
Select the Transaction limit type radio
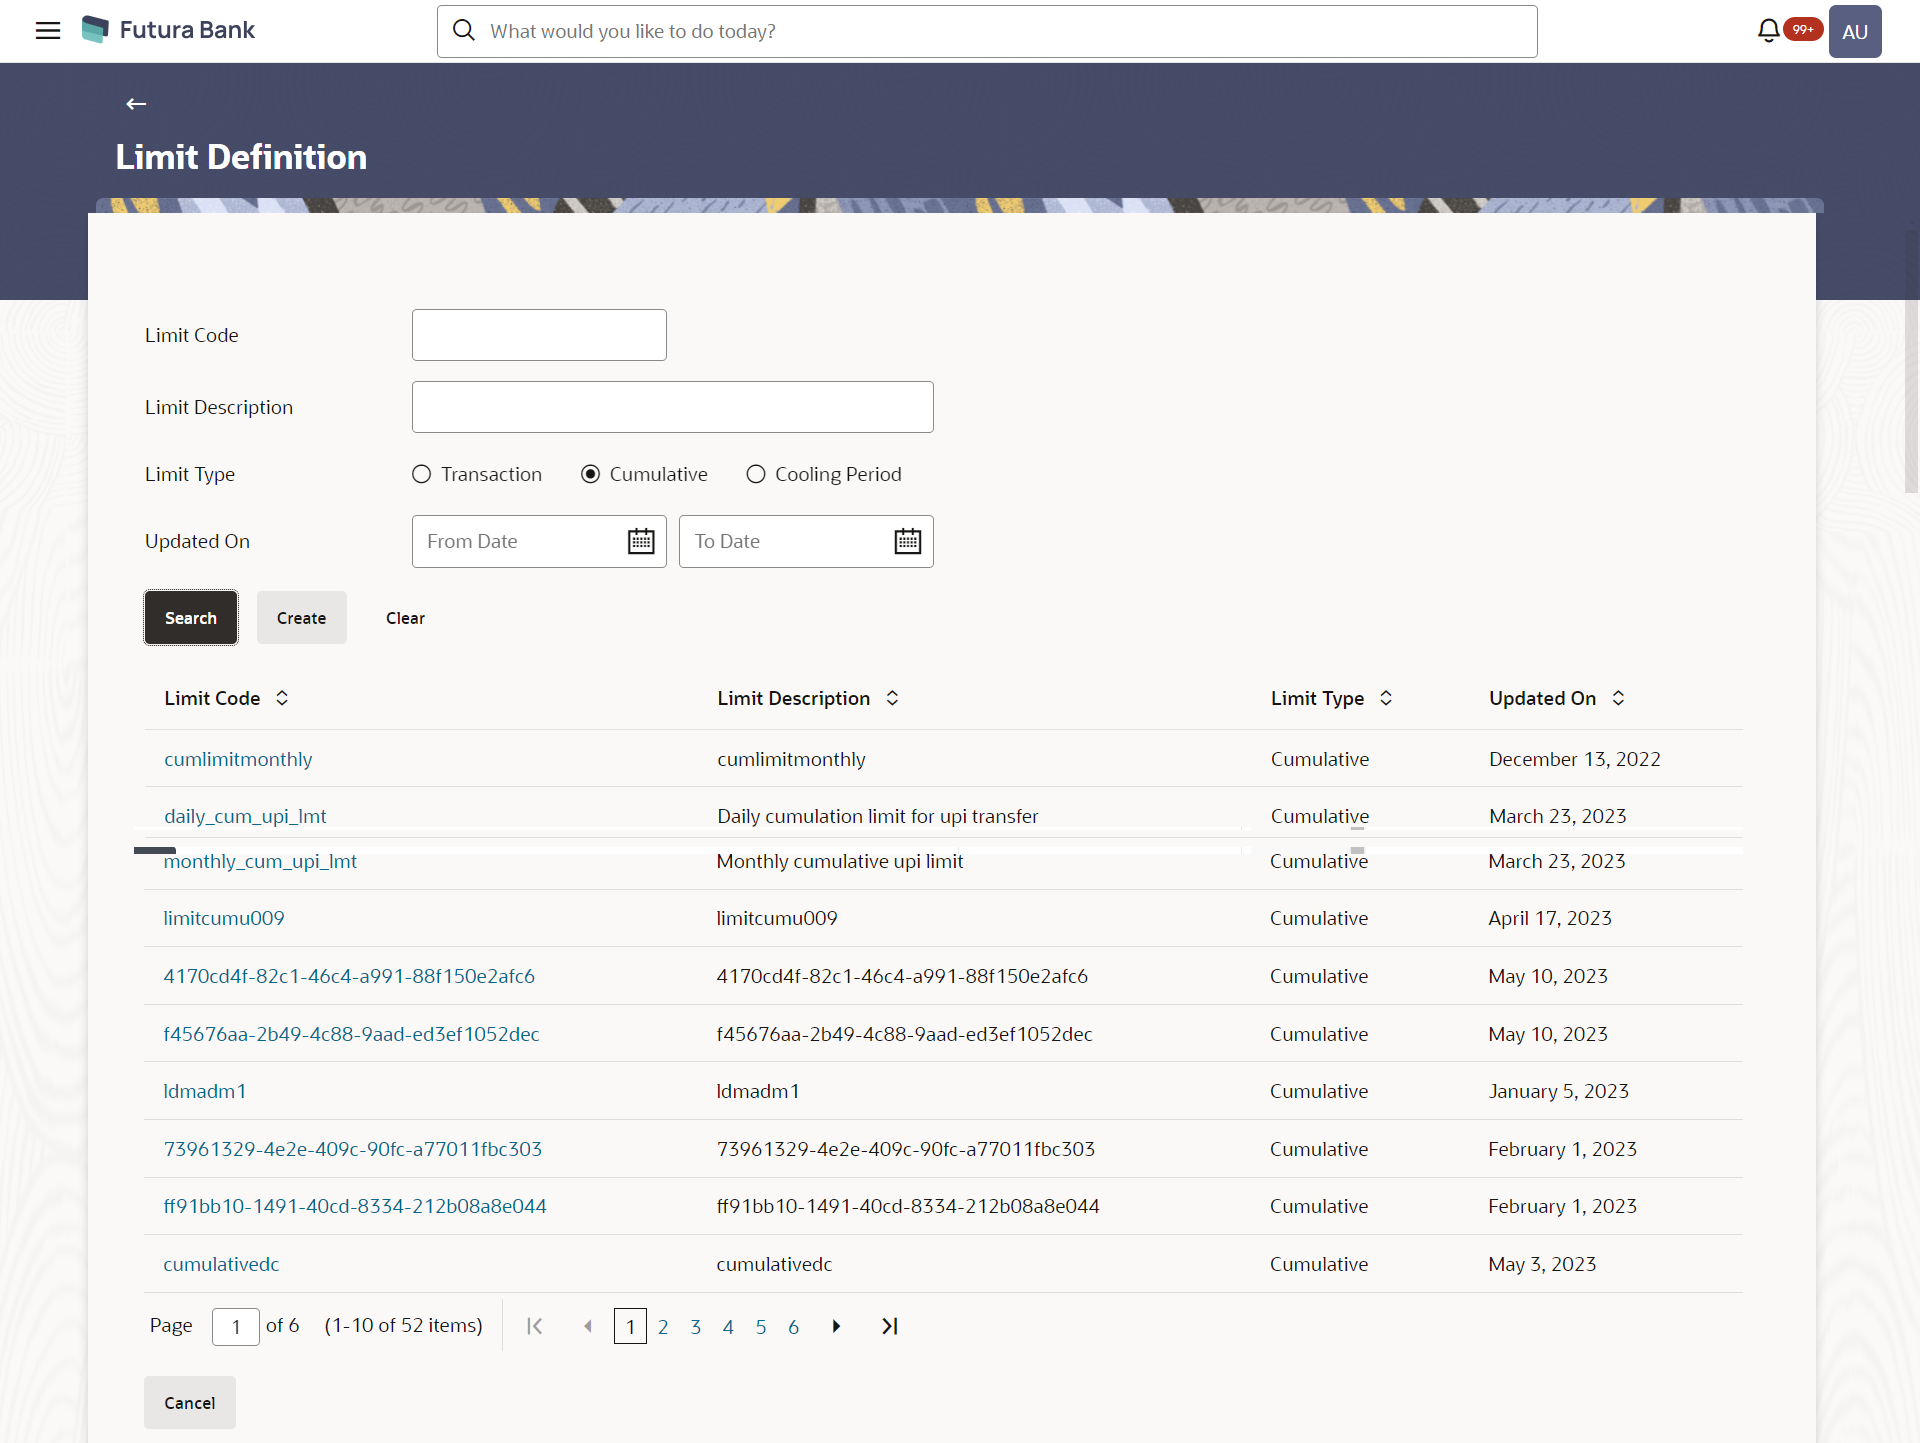coord(422,474)
